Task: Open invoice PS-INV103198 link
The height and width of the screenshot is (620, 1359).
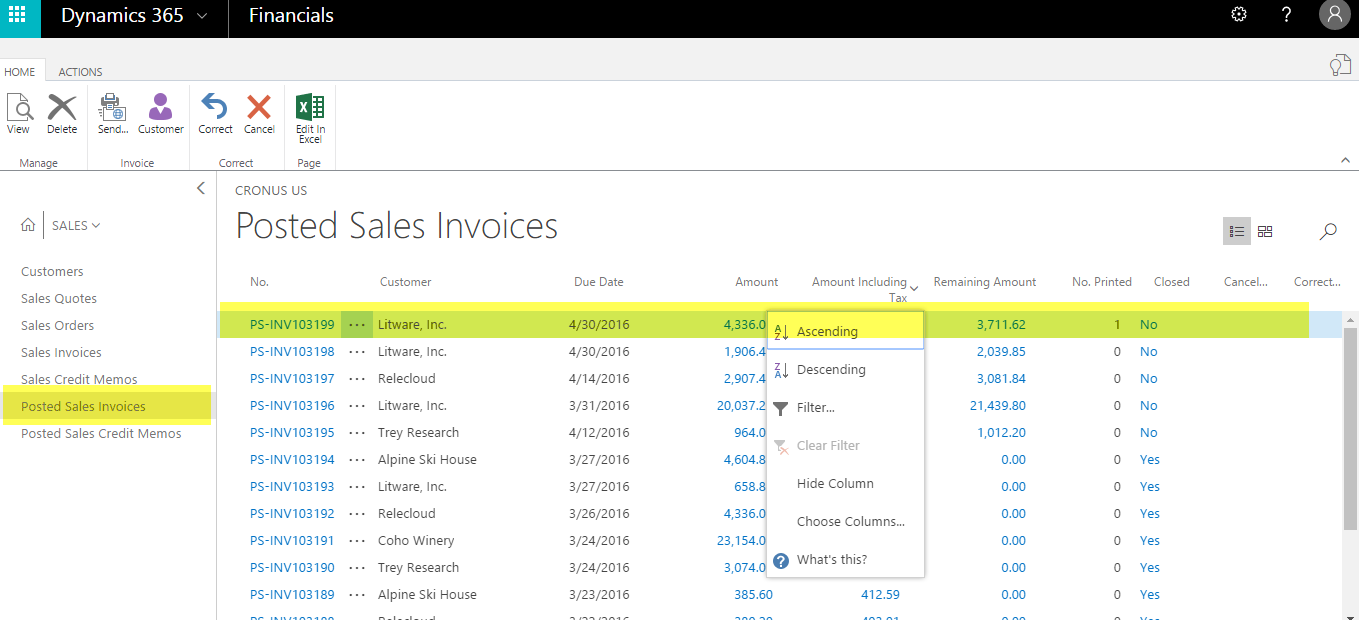Action: coord(292,352)
